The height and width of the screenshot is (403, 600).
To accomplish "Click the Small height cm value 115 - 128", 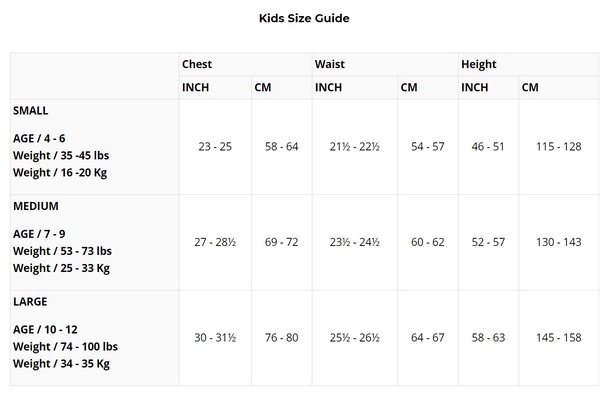I will coord(558,147).
